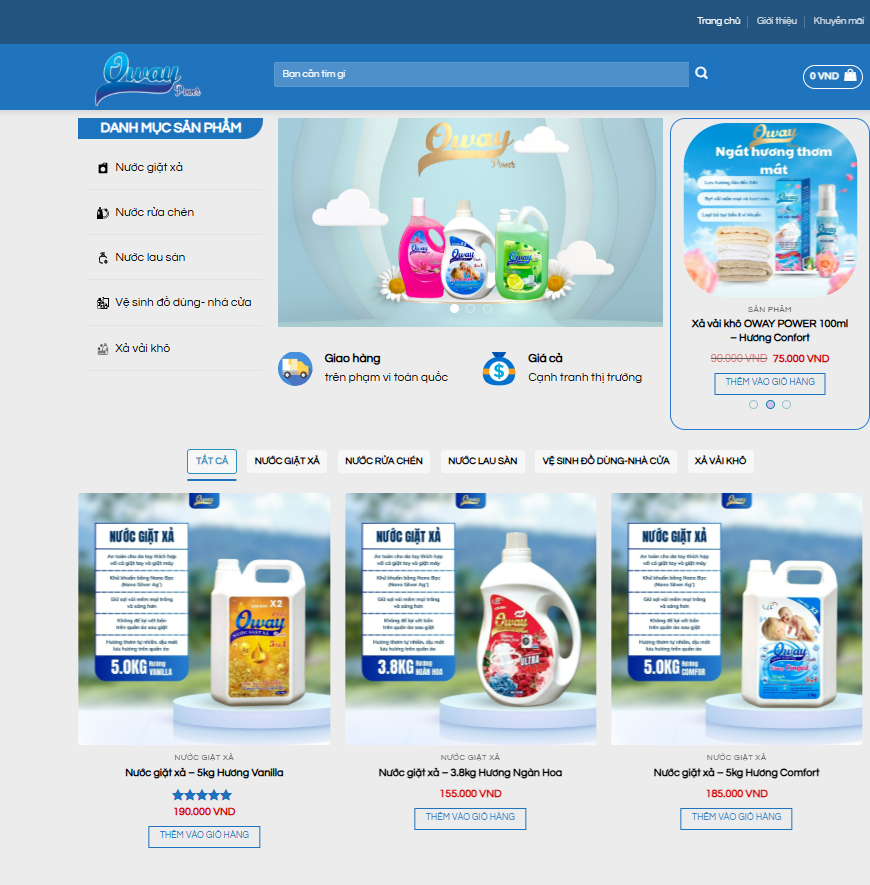Switch to the NƯỚC RỬA CHÉN tab
The width and height of the screenshot is (870, 885).
(384, 461)
